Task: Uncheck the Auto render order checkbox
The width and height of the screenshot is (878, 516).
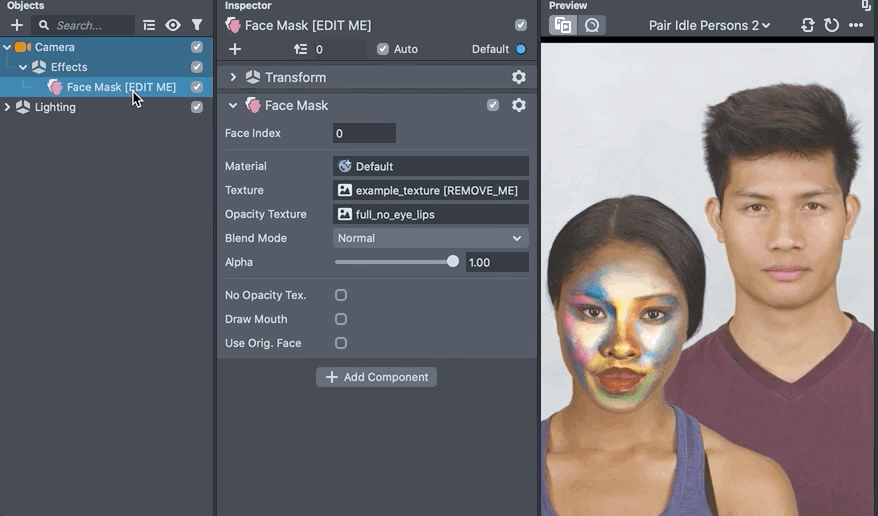Action: coord(383,49)
